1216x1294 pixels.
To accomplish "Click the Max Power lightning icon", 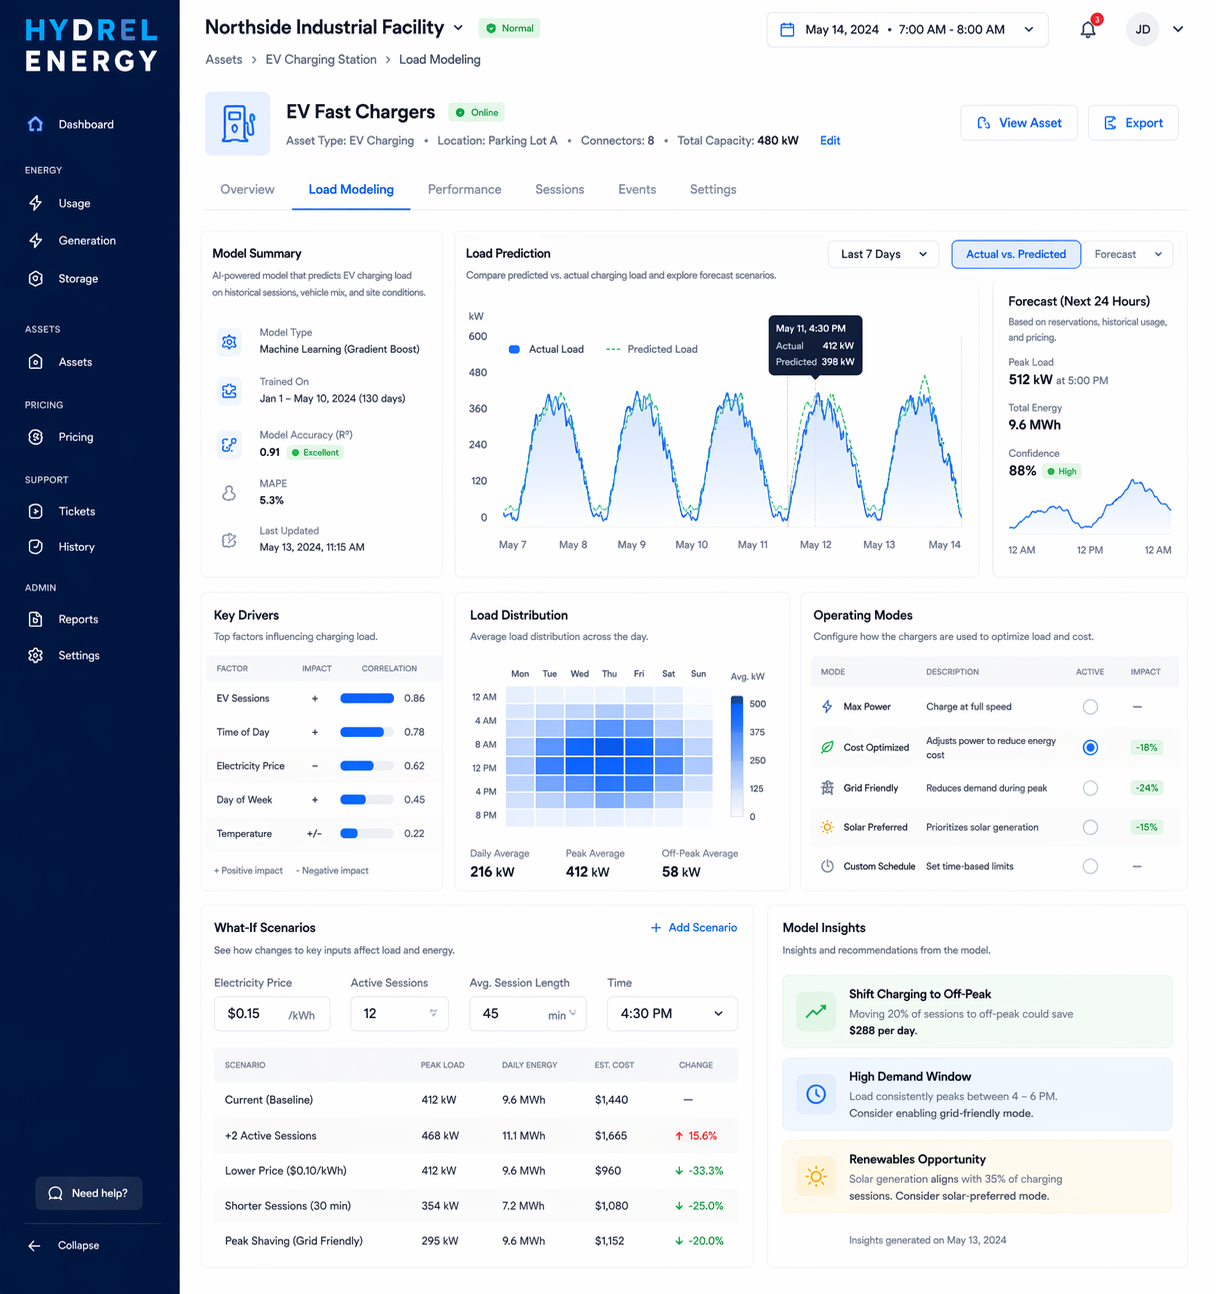I will tap(827, 706).
